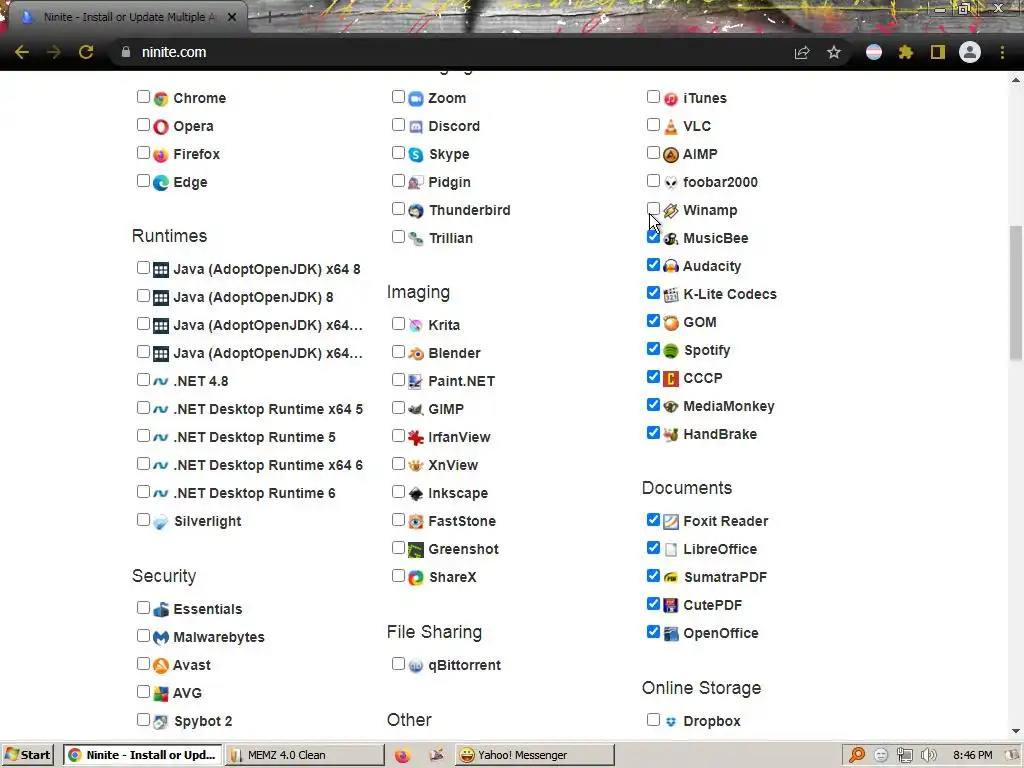
Task: Uncheck the LibreOffice checkbox
Action: coord(653,548)
